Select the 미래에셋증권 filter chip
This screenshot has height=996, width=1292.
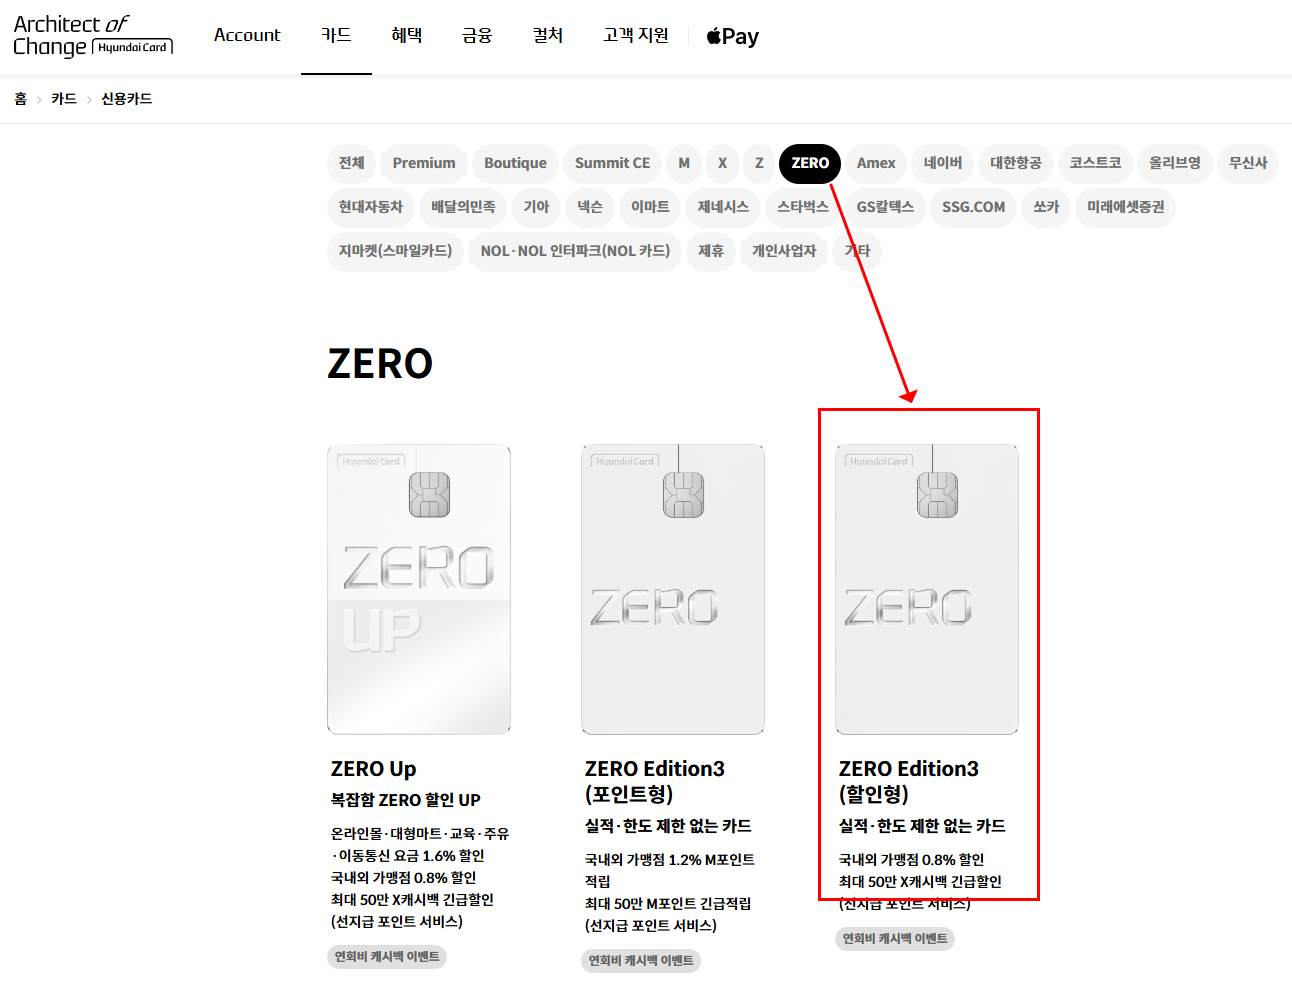point(1126,207)
